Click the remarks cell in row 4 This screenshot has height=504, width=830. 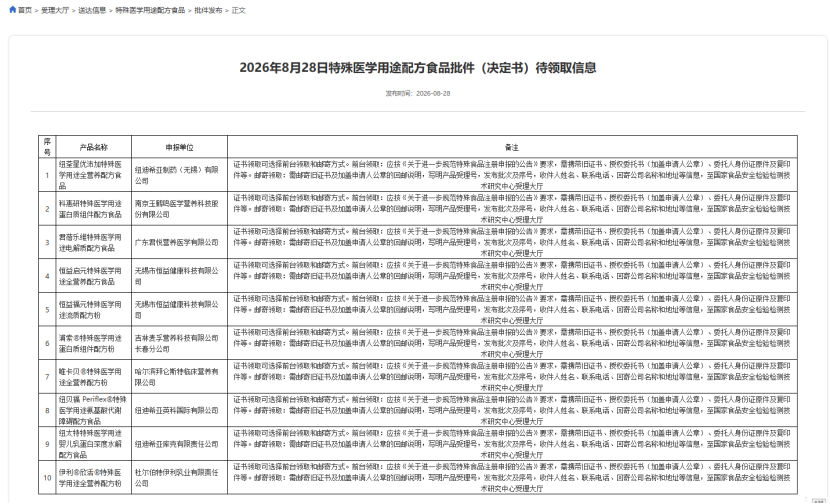(512, 276)
